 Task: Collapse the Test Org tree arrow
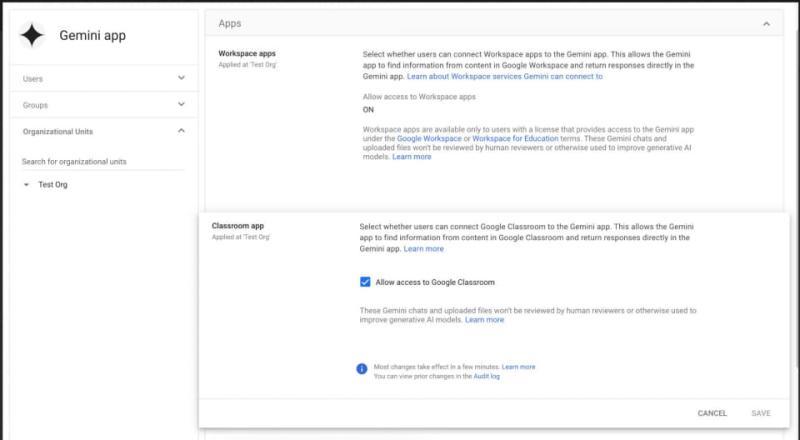coord(27,185)
